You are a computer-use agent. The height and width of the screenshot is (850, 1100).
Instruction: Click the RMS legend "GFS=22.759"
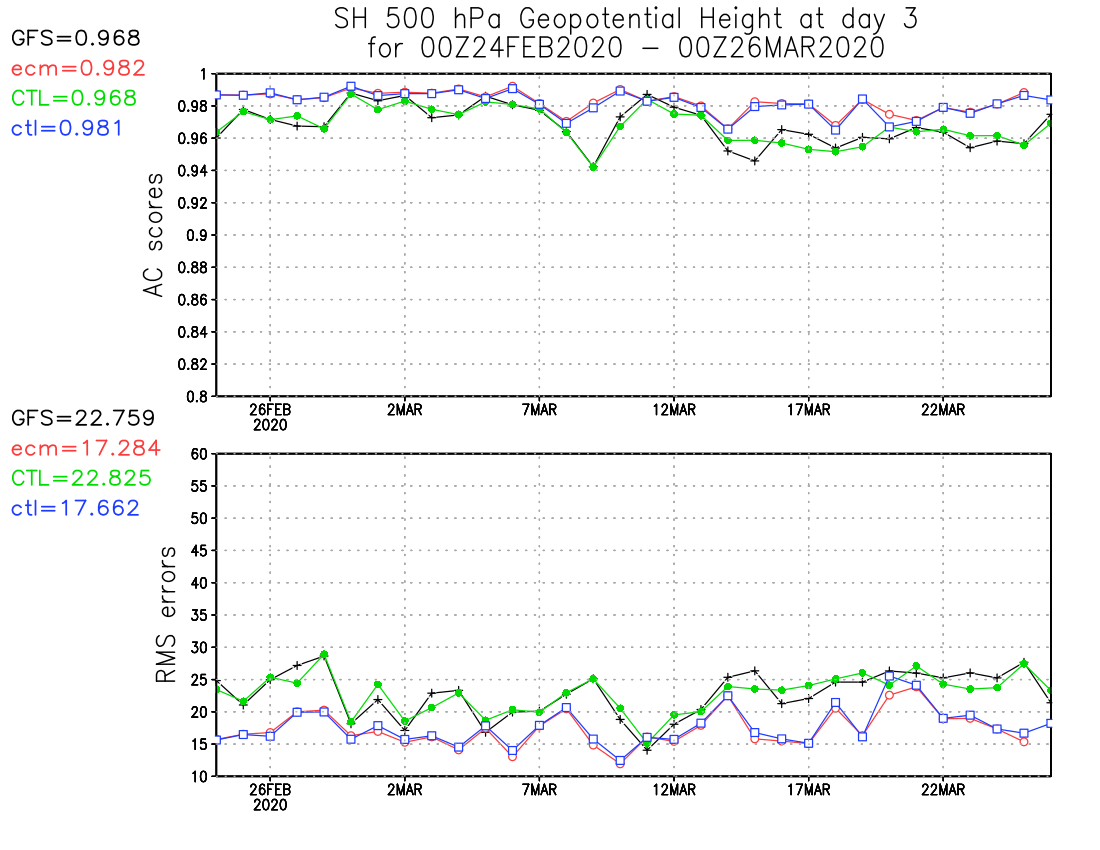click(83, 418)
